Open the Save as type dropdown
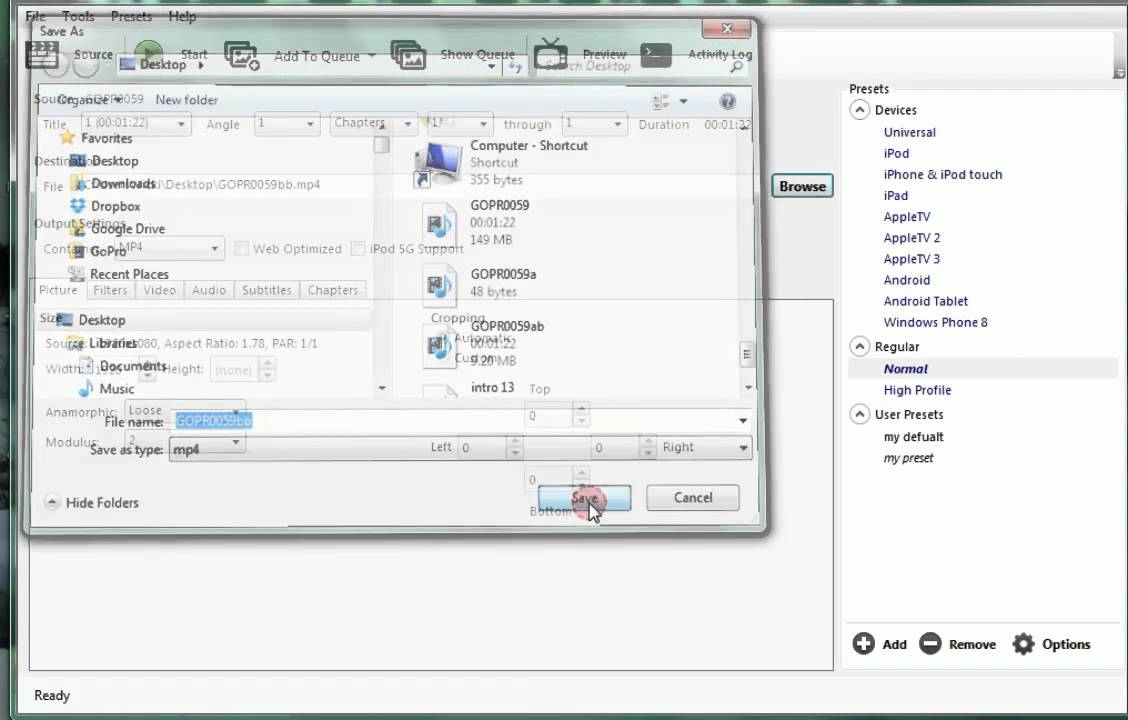This screenshot has width=1128, height=720. [x=460, y=449]
